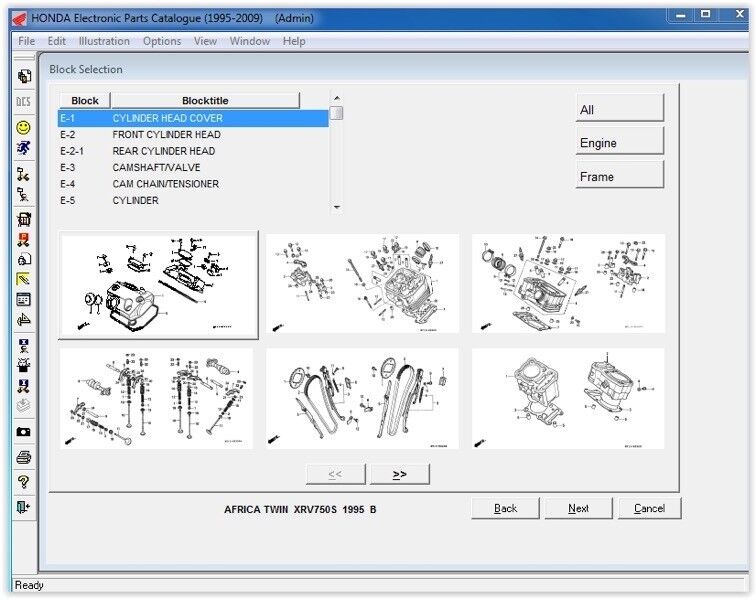Click the blue hourglass with arrows icon
The image size is (756, 599).
point(24,386)
